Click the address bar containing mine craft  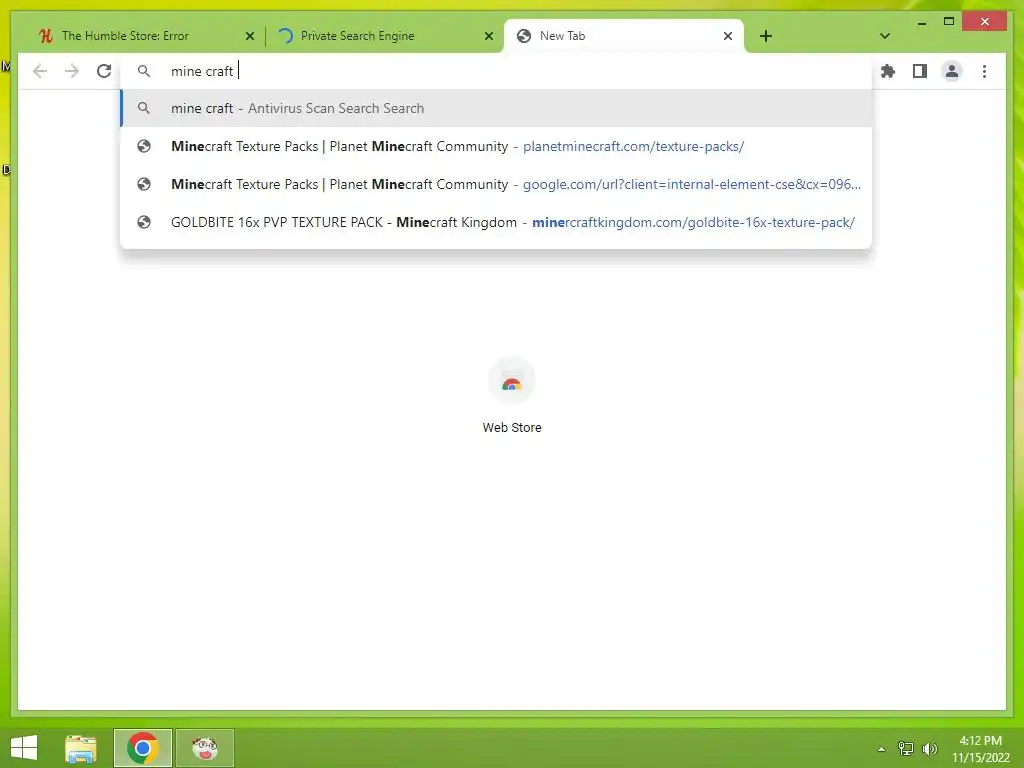click(496, 71)
